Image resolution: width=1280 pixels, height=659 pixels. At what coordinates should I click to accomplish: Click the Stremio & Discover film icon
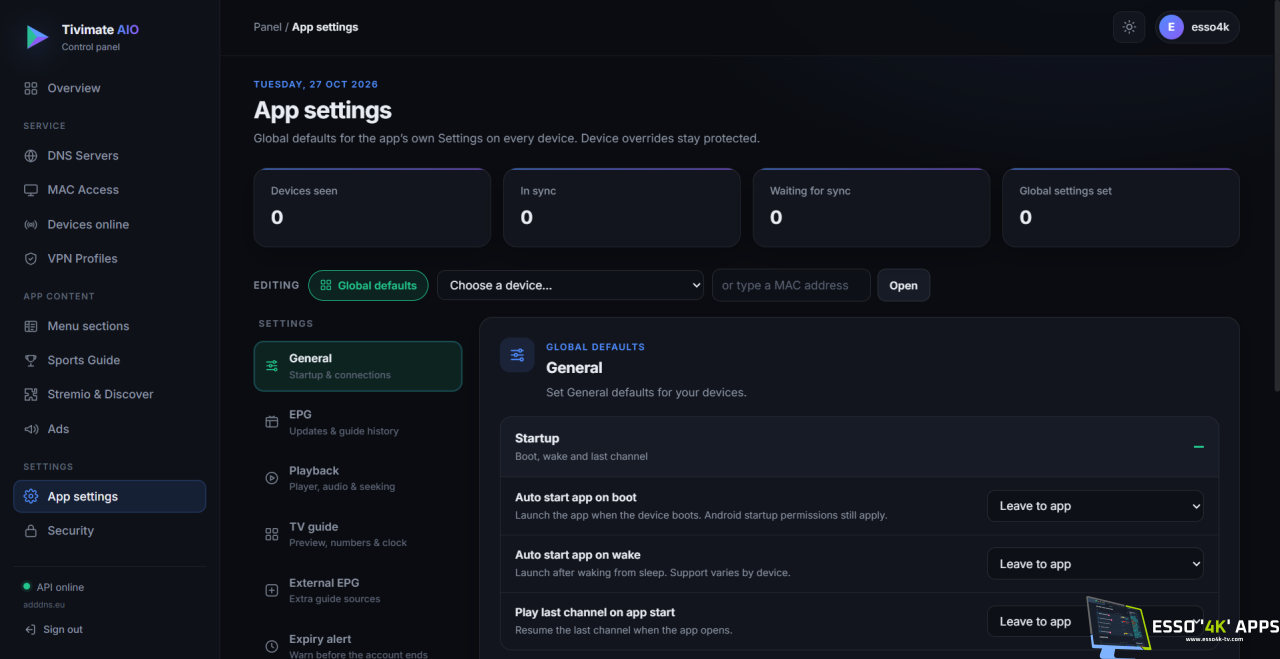(31, 395)
